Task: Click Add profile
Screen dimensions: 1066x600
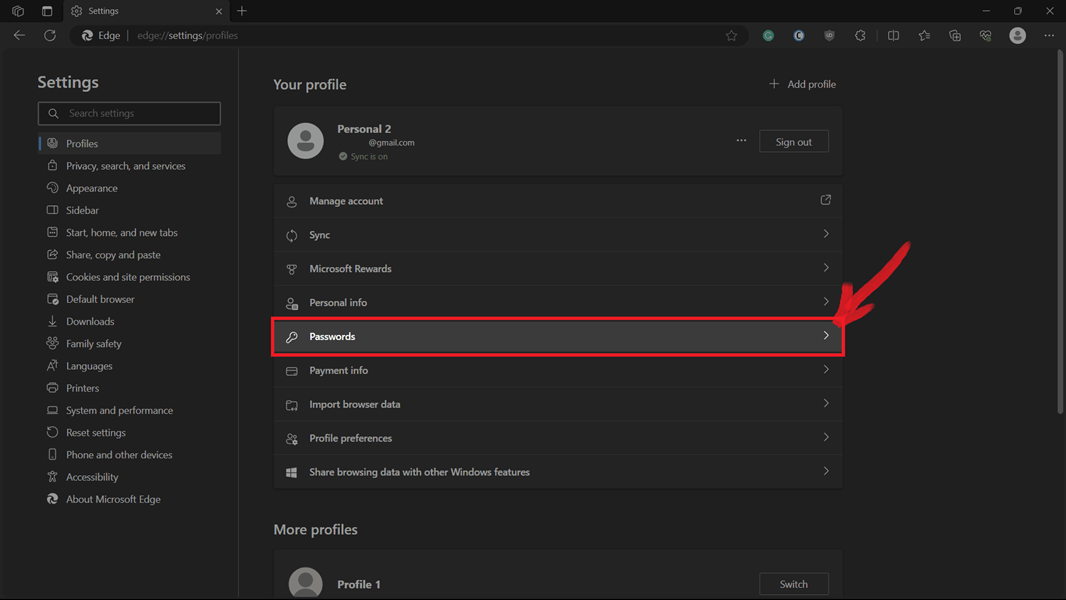Action: point(802,84)
